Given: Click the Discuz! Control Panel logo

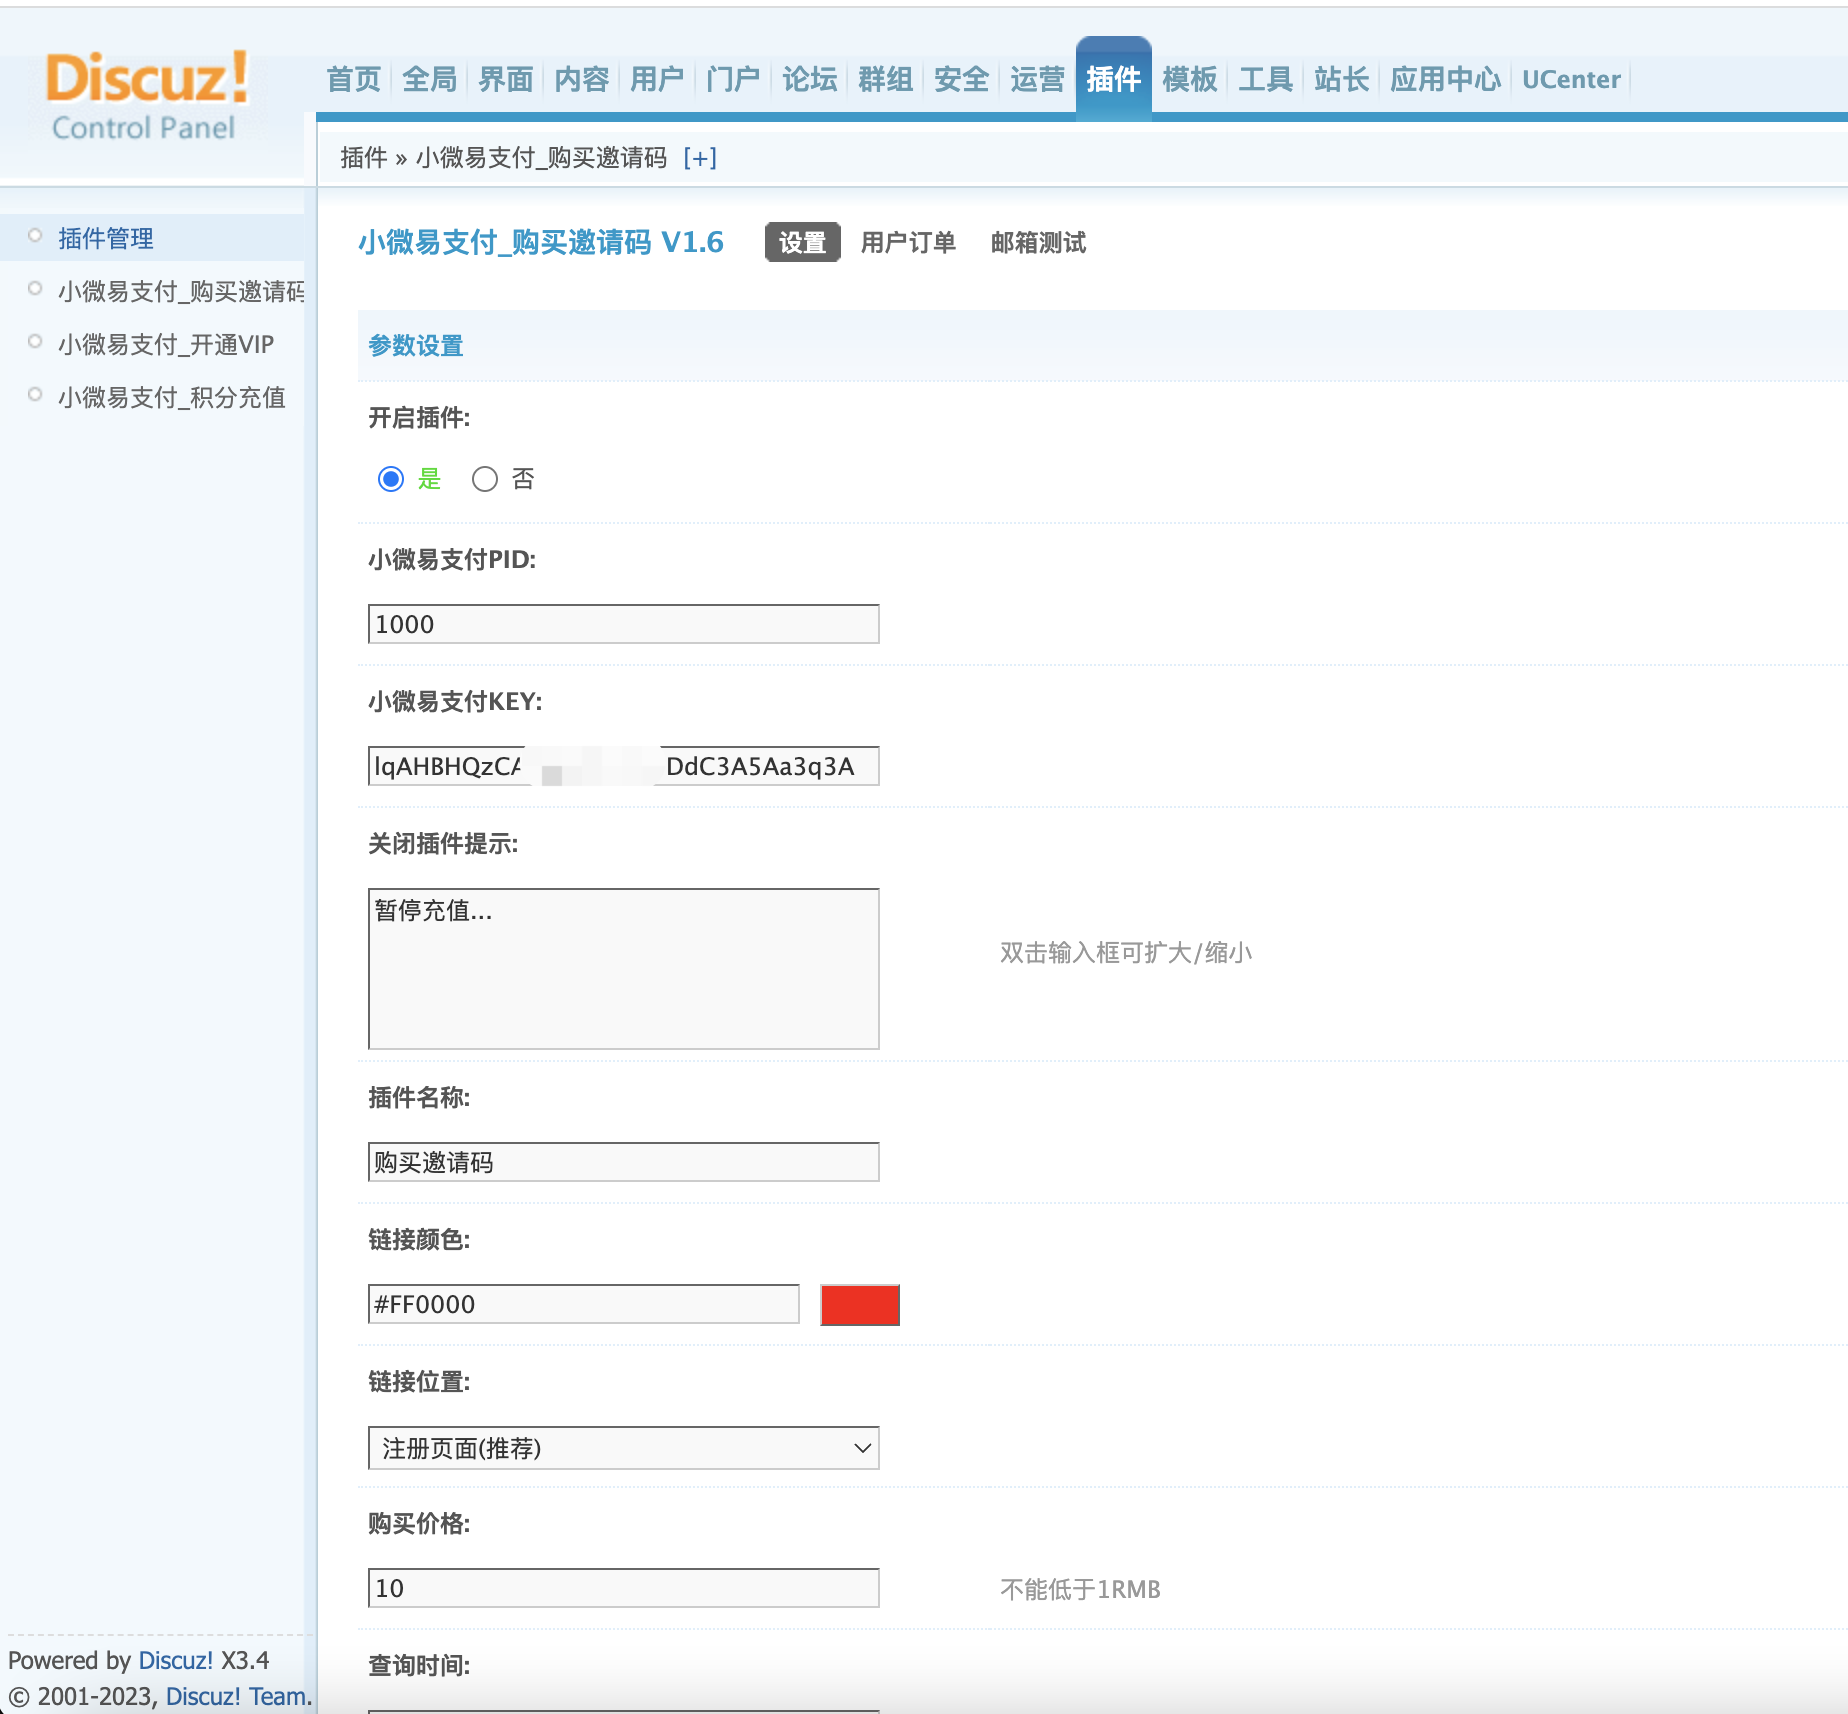Looking at the screenshot, I should (146, 96).
